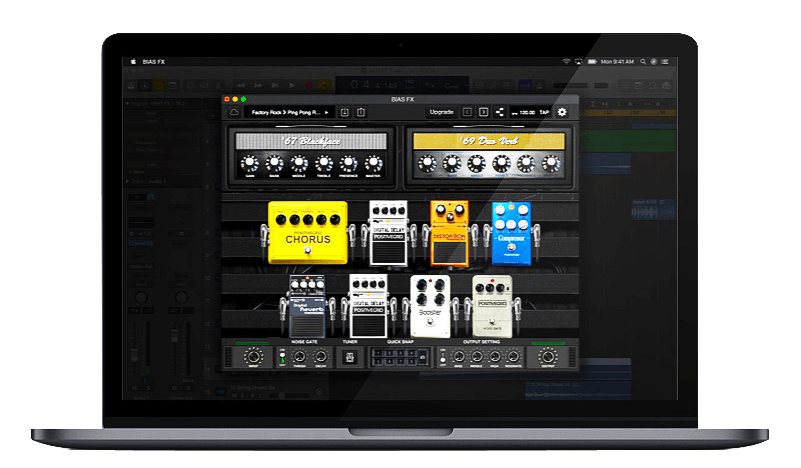Toggle the Booster pedal footswitch

(x=430, y=322)
